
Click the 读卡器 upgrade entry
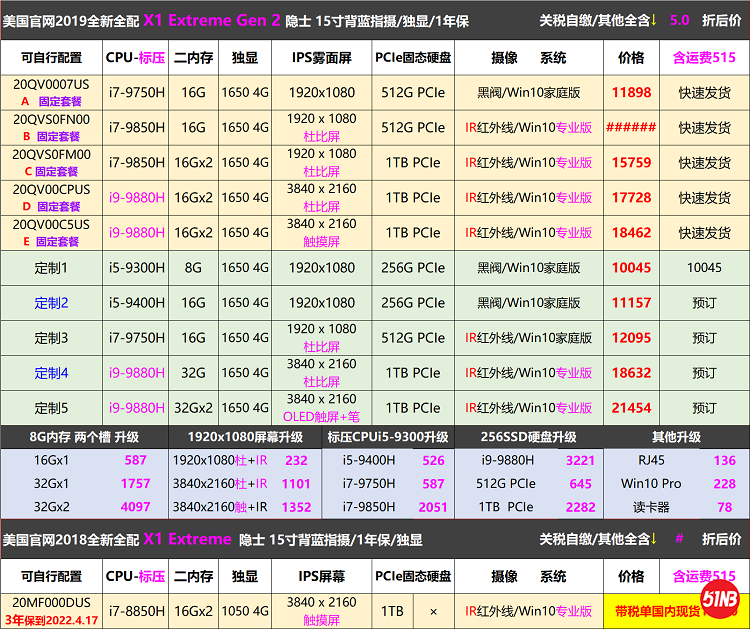(650, 507)
